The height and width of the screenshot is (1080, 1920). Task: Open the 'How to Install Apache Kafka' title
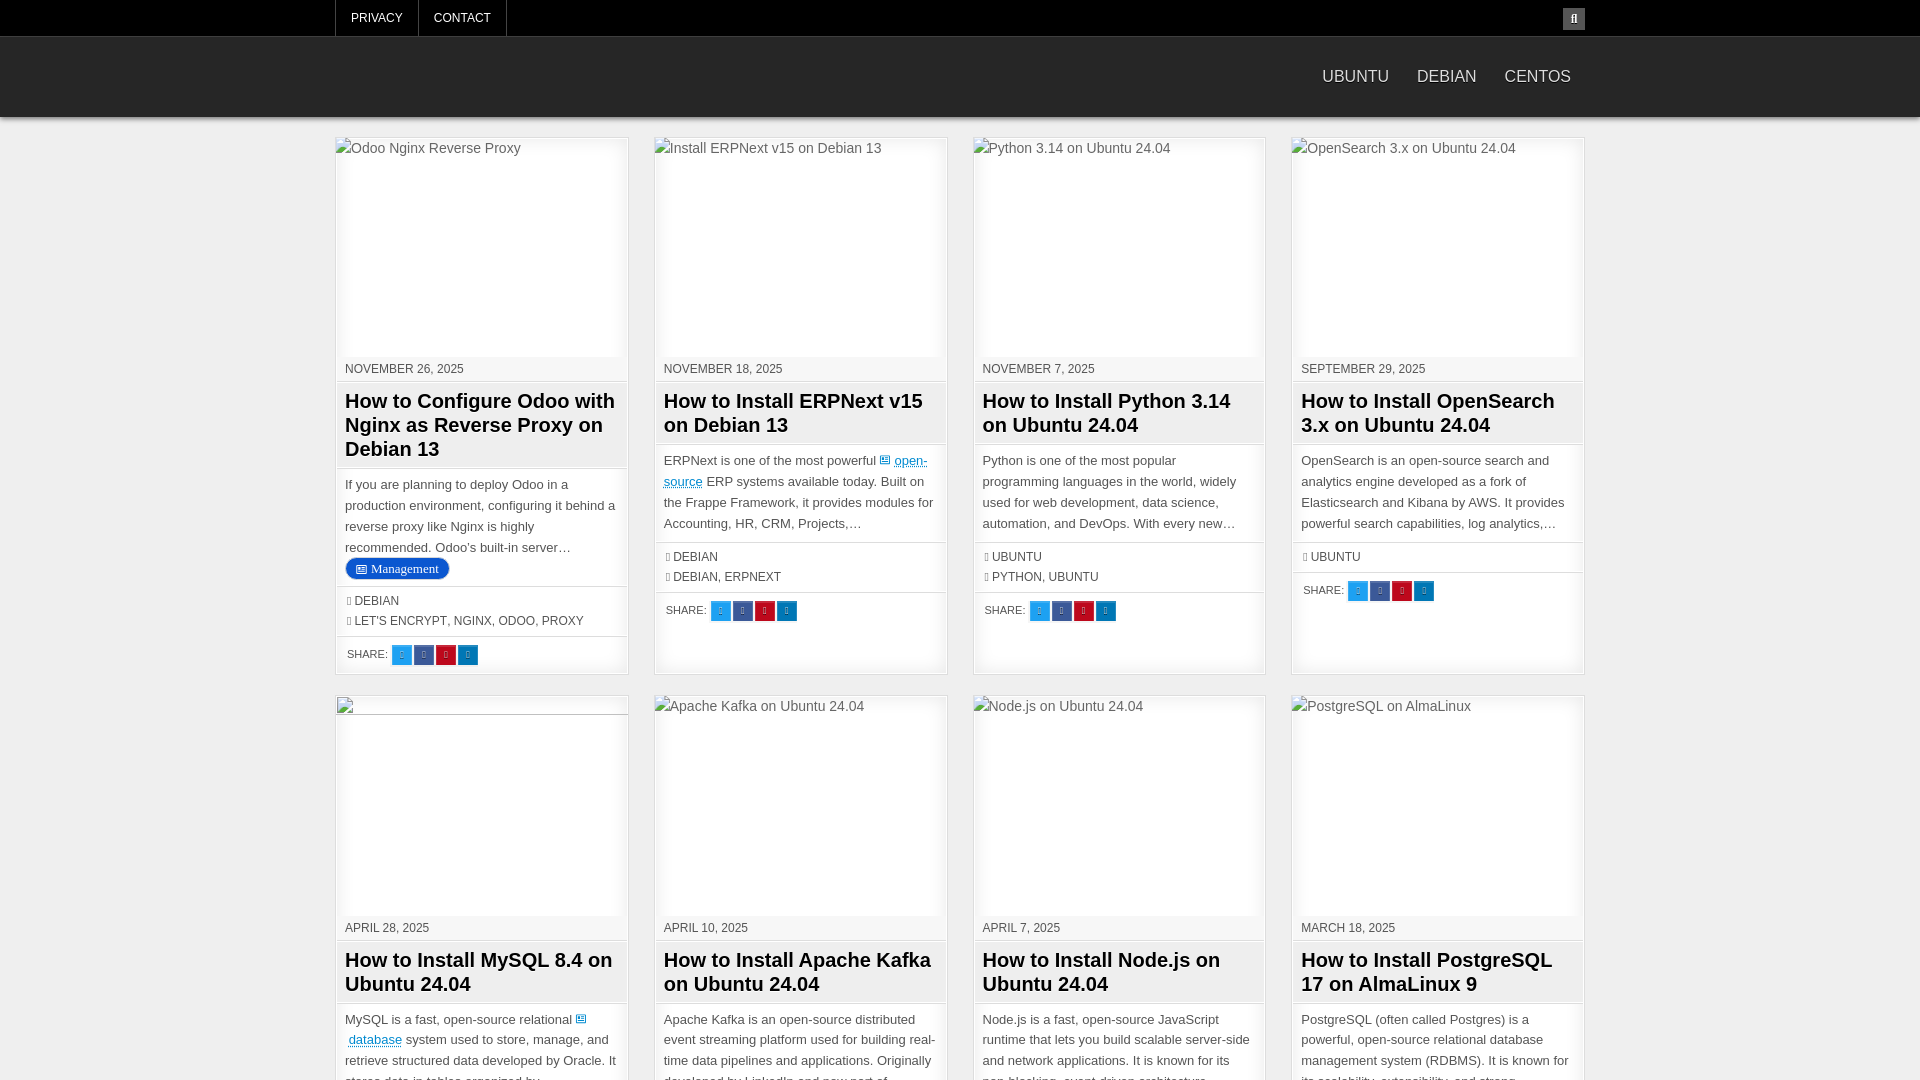click(797, 972)
